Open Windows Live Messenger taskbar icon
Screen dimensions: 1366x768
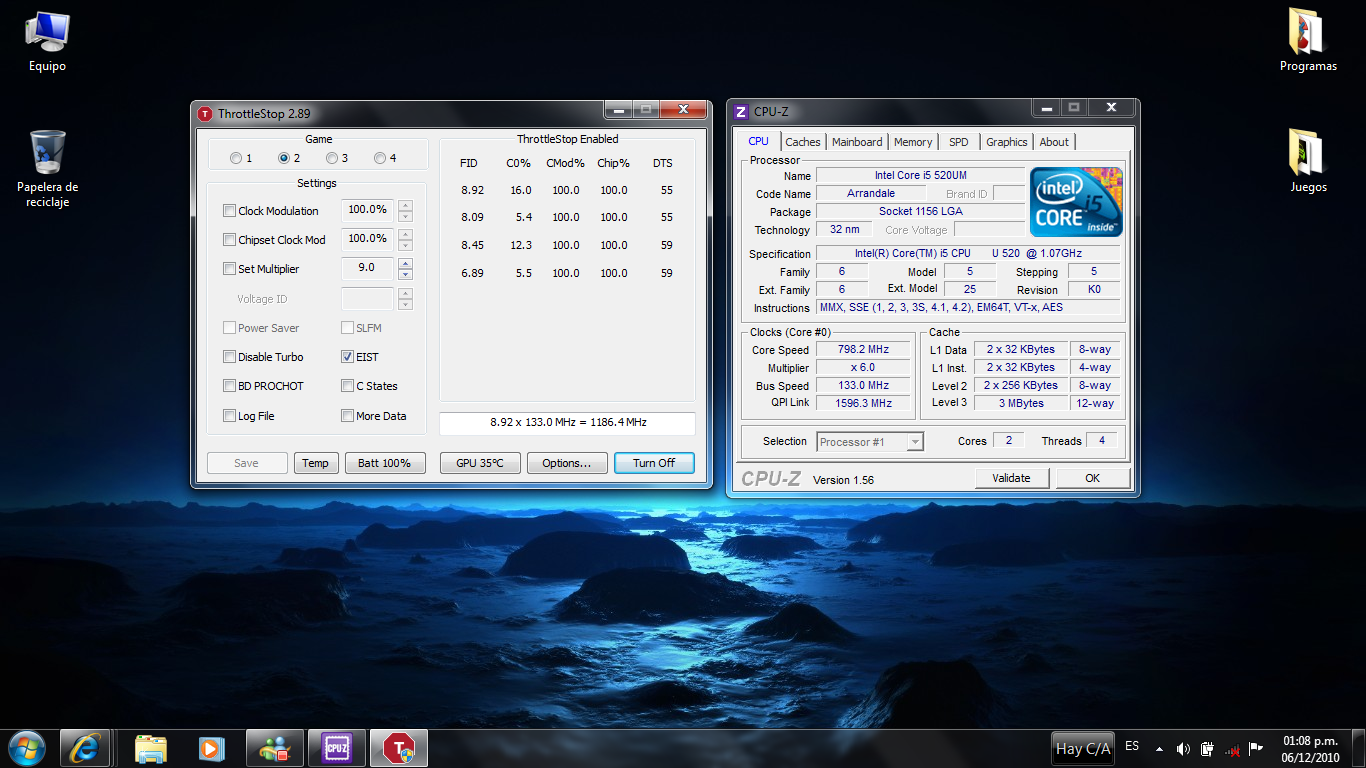click(274, 747)
